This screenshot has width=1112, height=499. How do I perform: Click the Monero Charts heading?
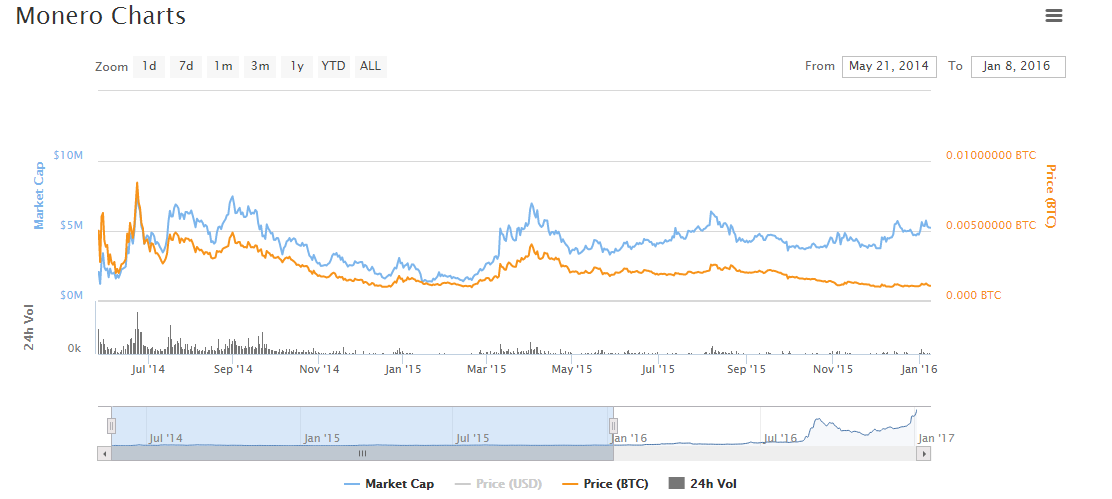click(101, 16)
